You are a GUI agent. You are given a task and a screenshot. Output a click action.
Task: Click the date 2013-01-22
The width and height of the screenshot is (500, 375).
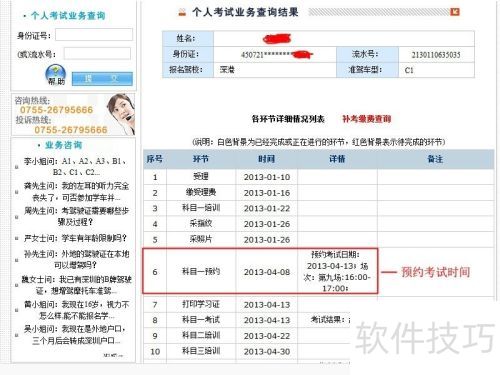[267, 208]
